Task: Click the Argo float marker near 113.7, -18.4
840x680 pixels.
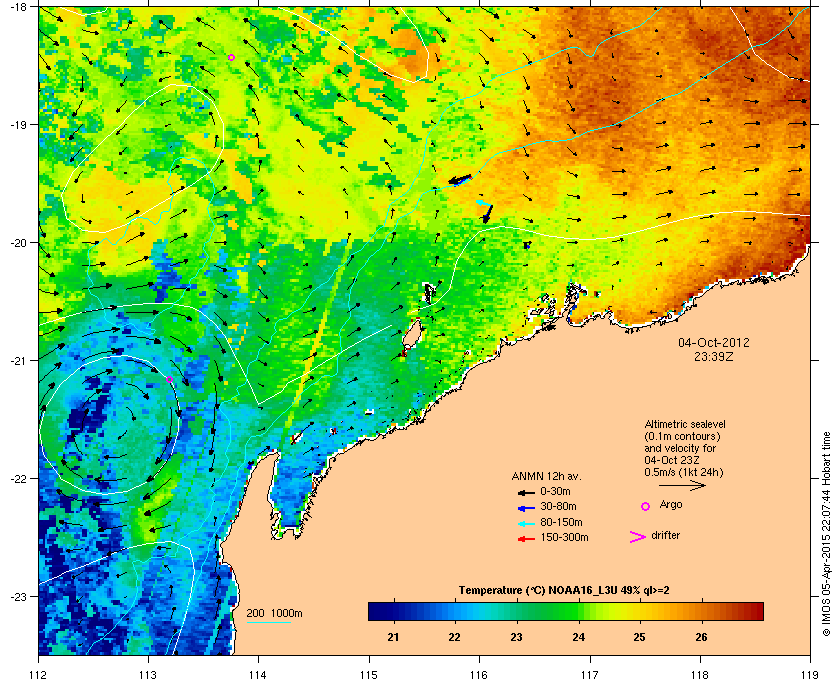Action: click(231, 57)
